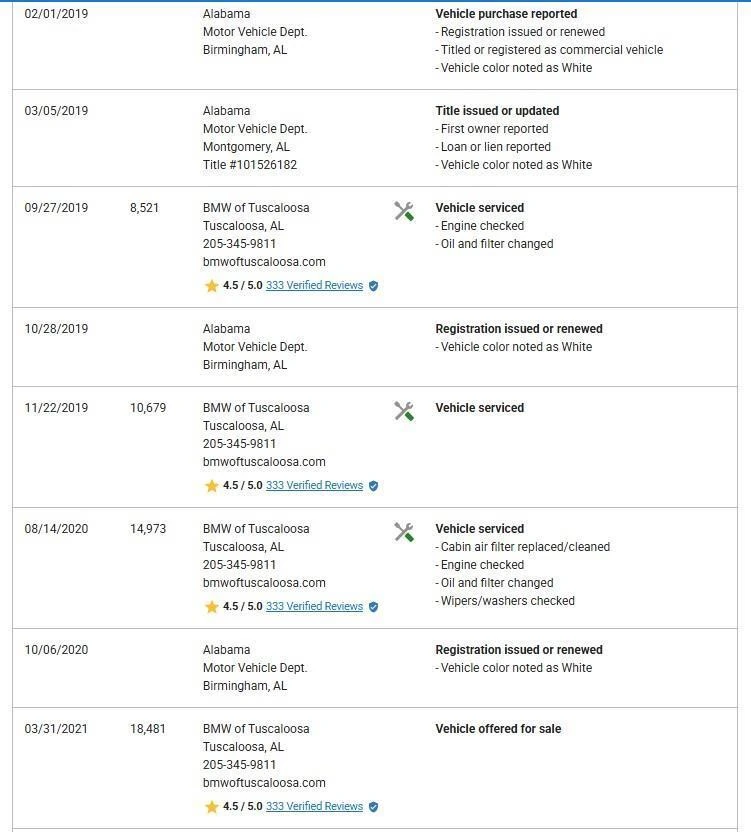Click verified shield badge in 11/22/2019 entry
Viewport: 751px width, 832px height.
click(373, 486)
